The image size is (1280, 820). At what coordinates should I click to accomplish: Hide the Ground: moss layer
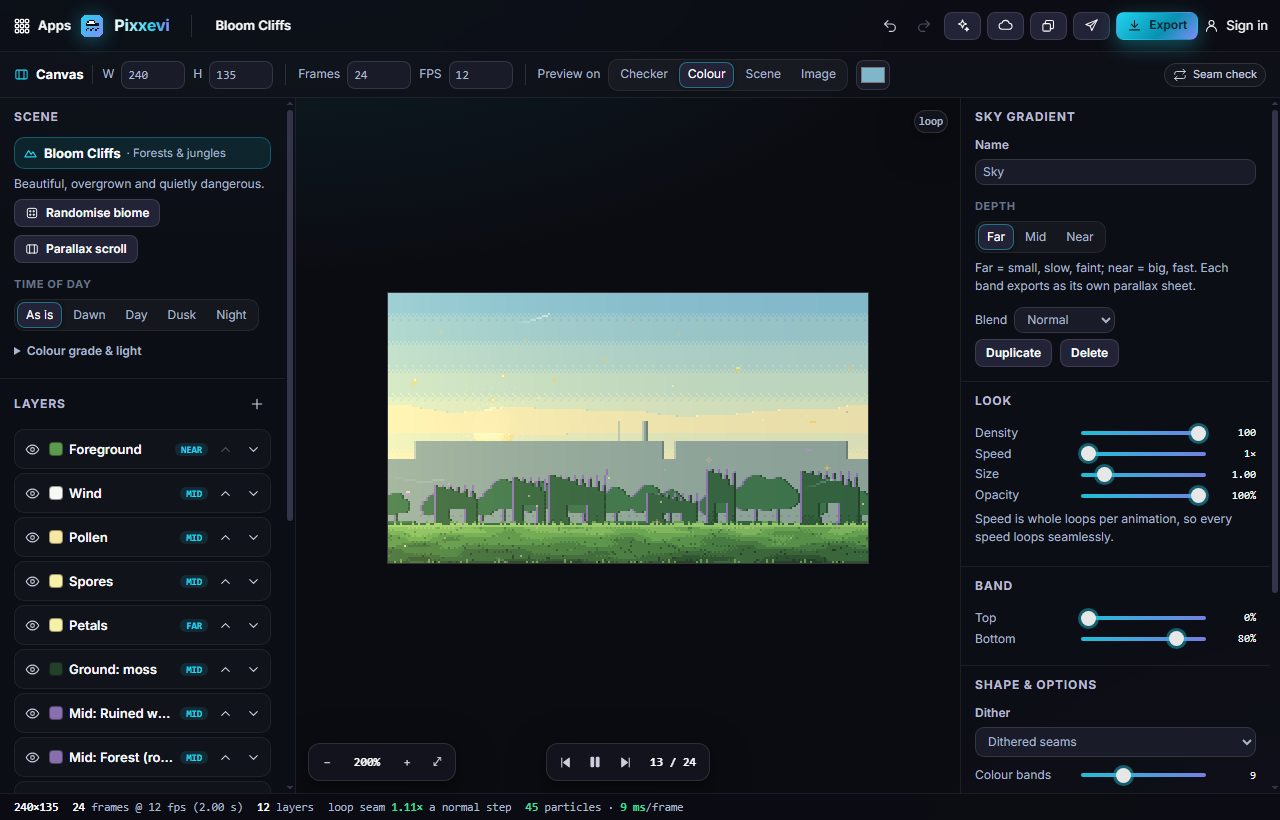[32, 670]
